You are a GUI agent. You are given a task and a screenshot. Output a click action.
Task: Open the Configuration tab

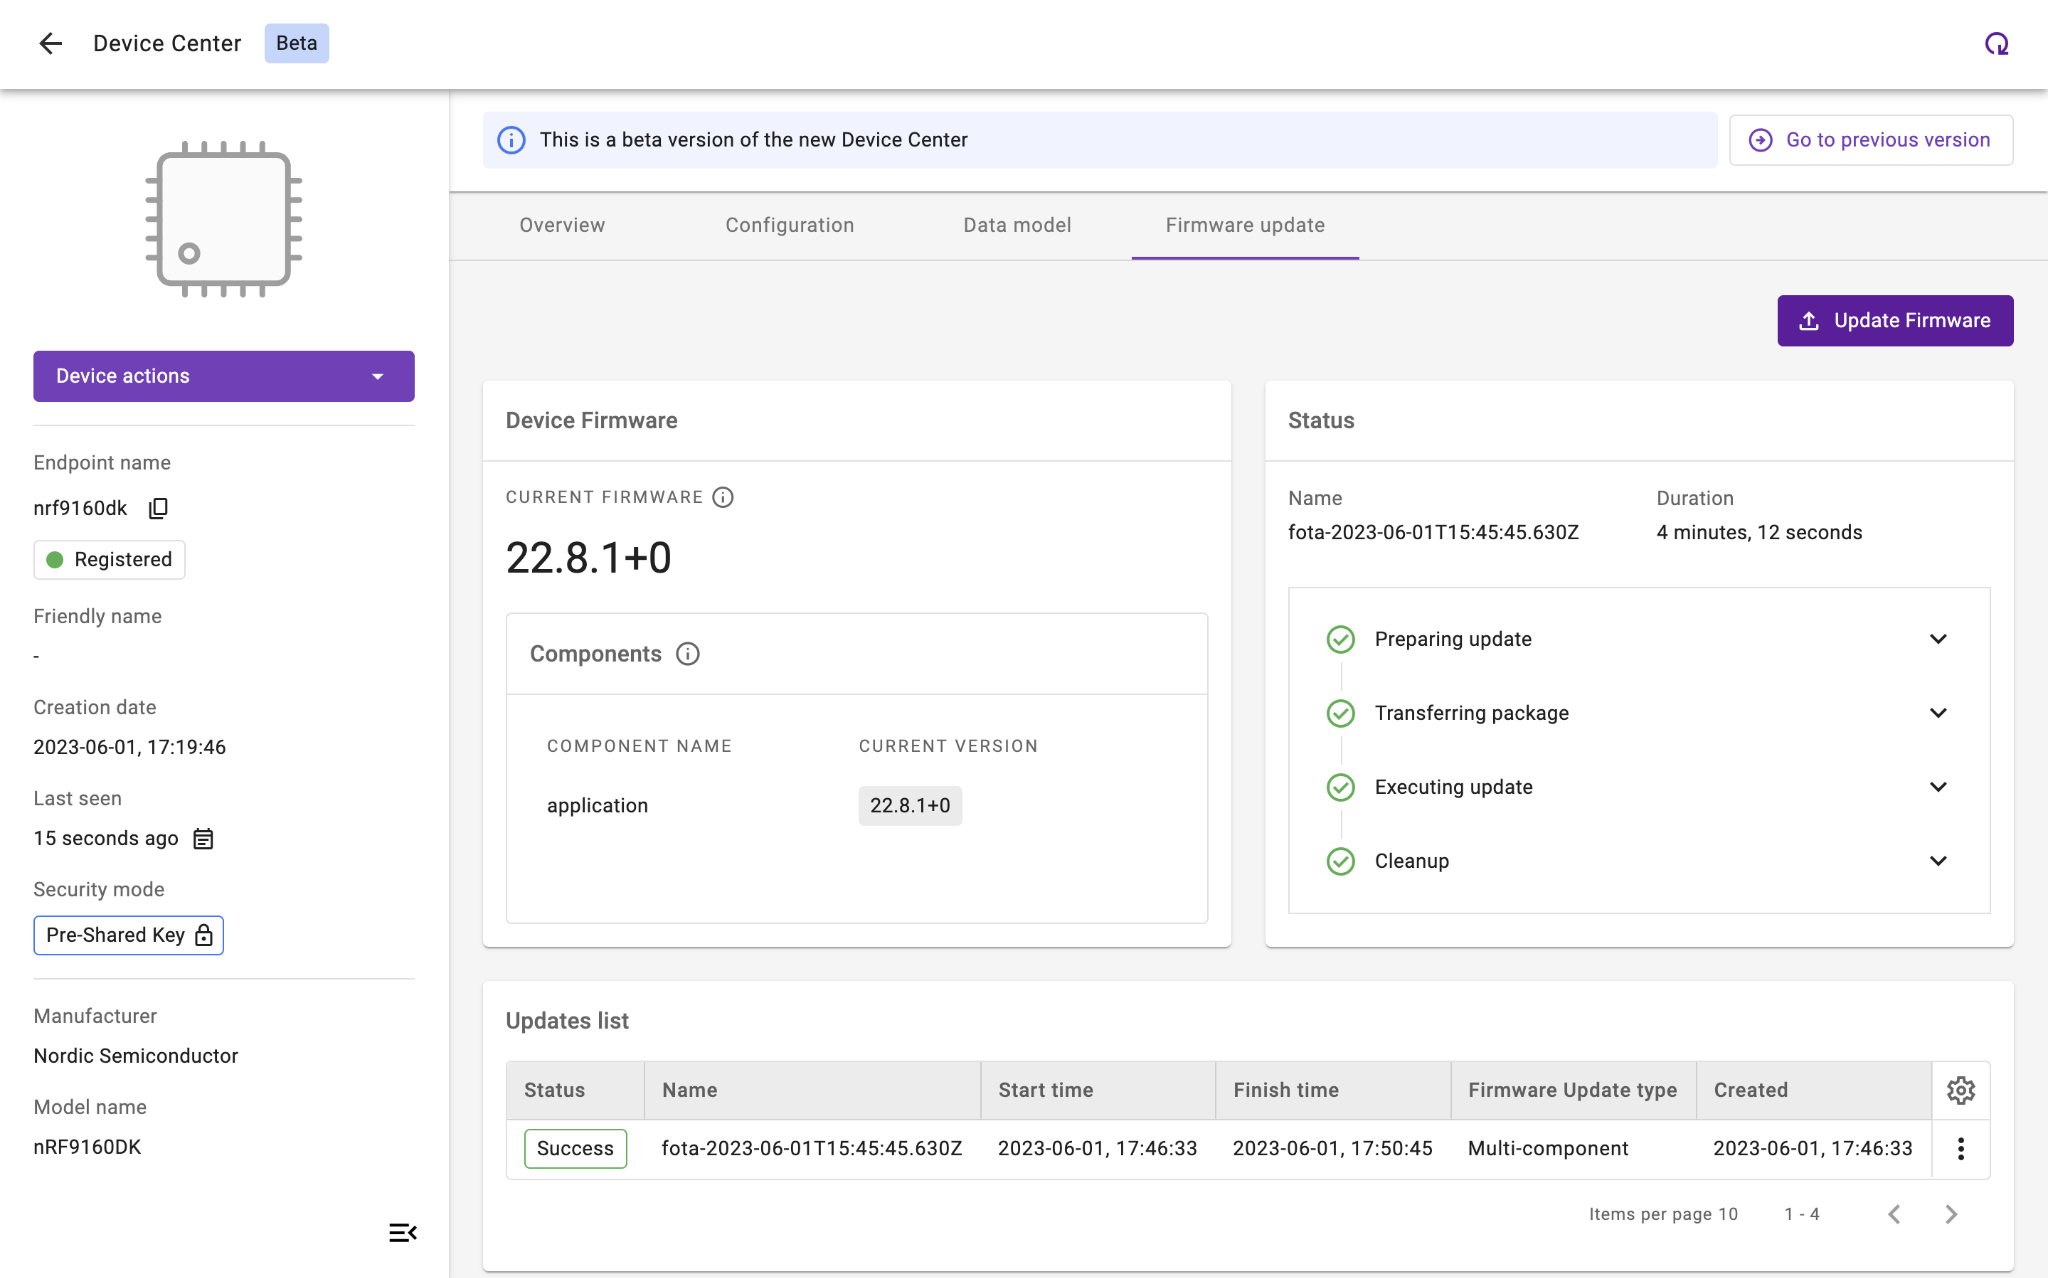tap(789, 225)
